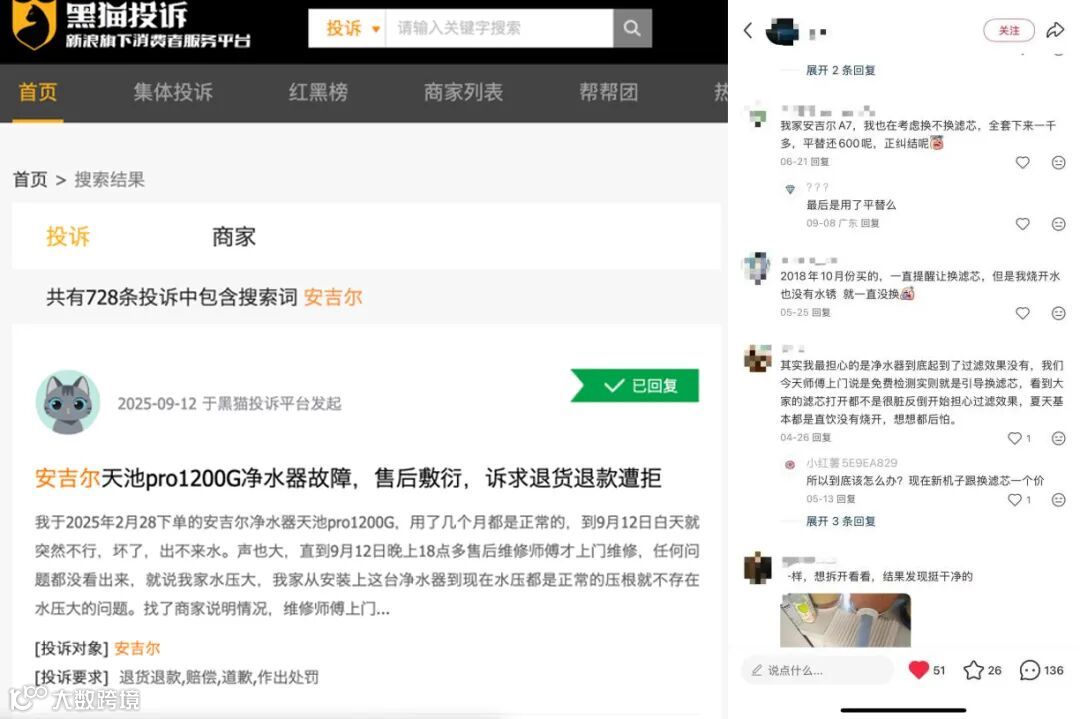Viewport: 1080px width, 719px height.
Task: Focus the 请输入关键字搜索 input field
Action: (499, 28)
